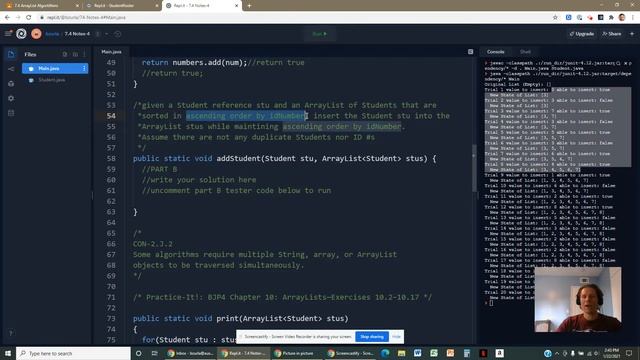The height and width of the screenshot is (360, 640).
Task: Open the Picture in picture taskbar window
Action: 296,353
